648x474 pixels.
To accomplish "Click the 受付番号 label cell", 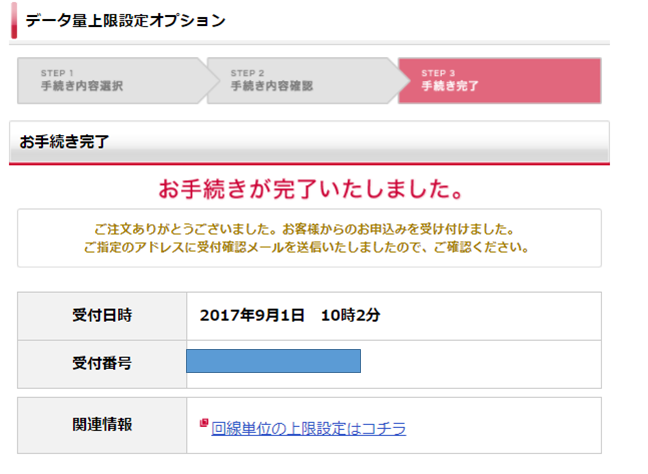I will click(102, 364).
